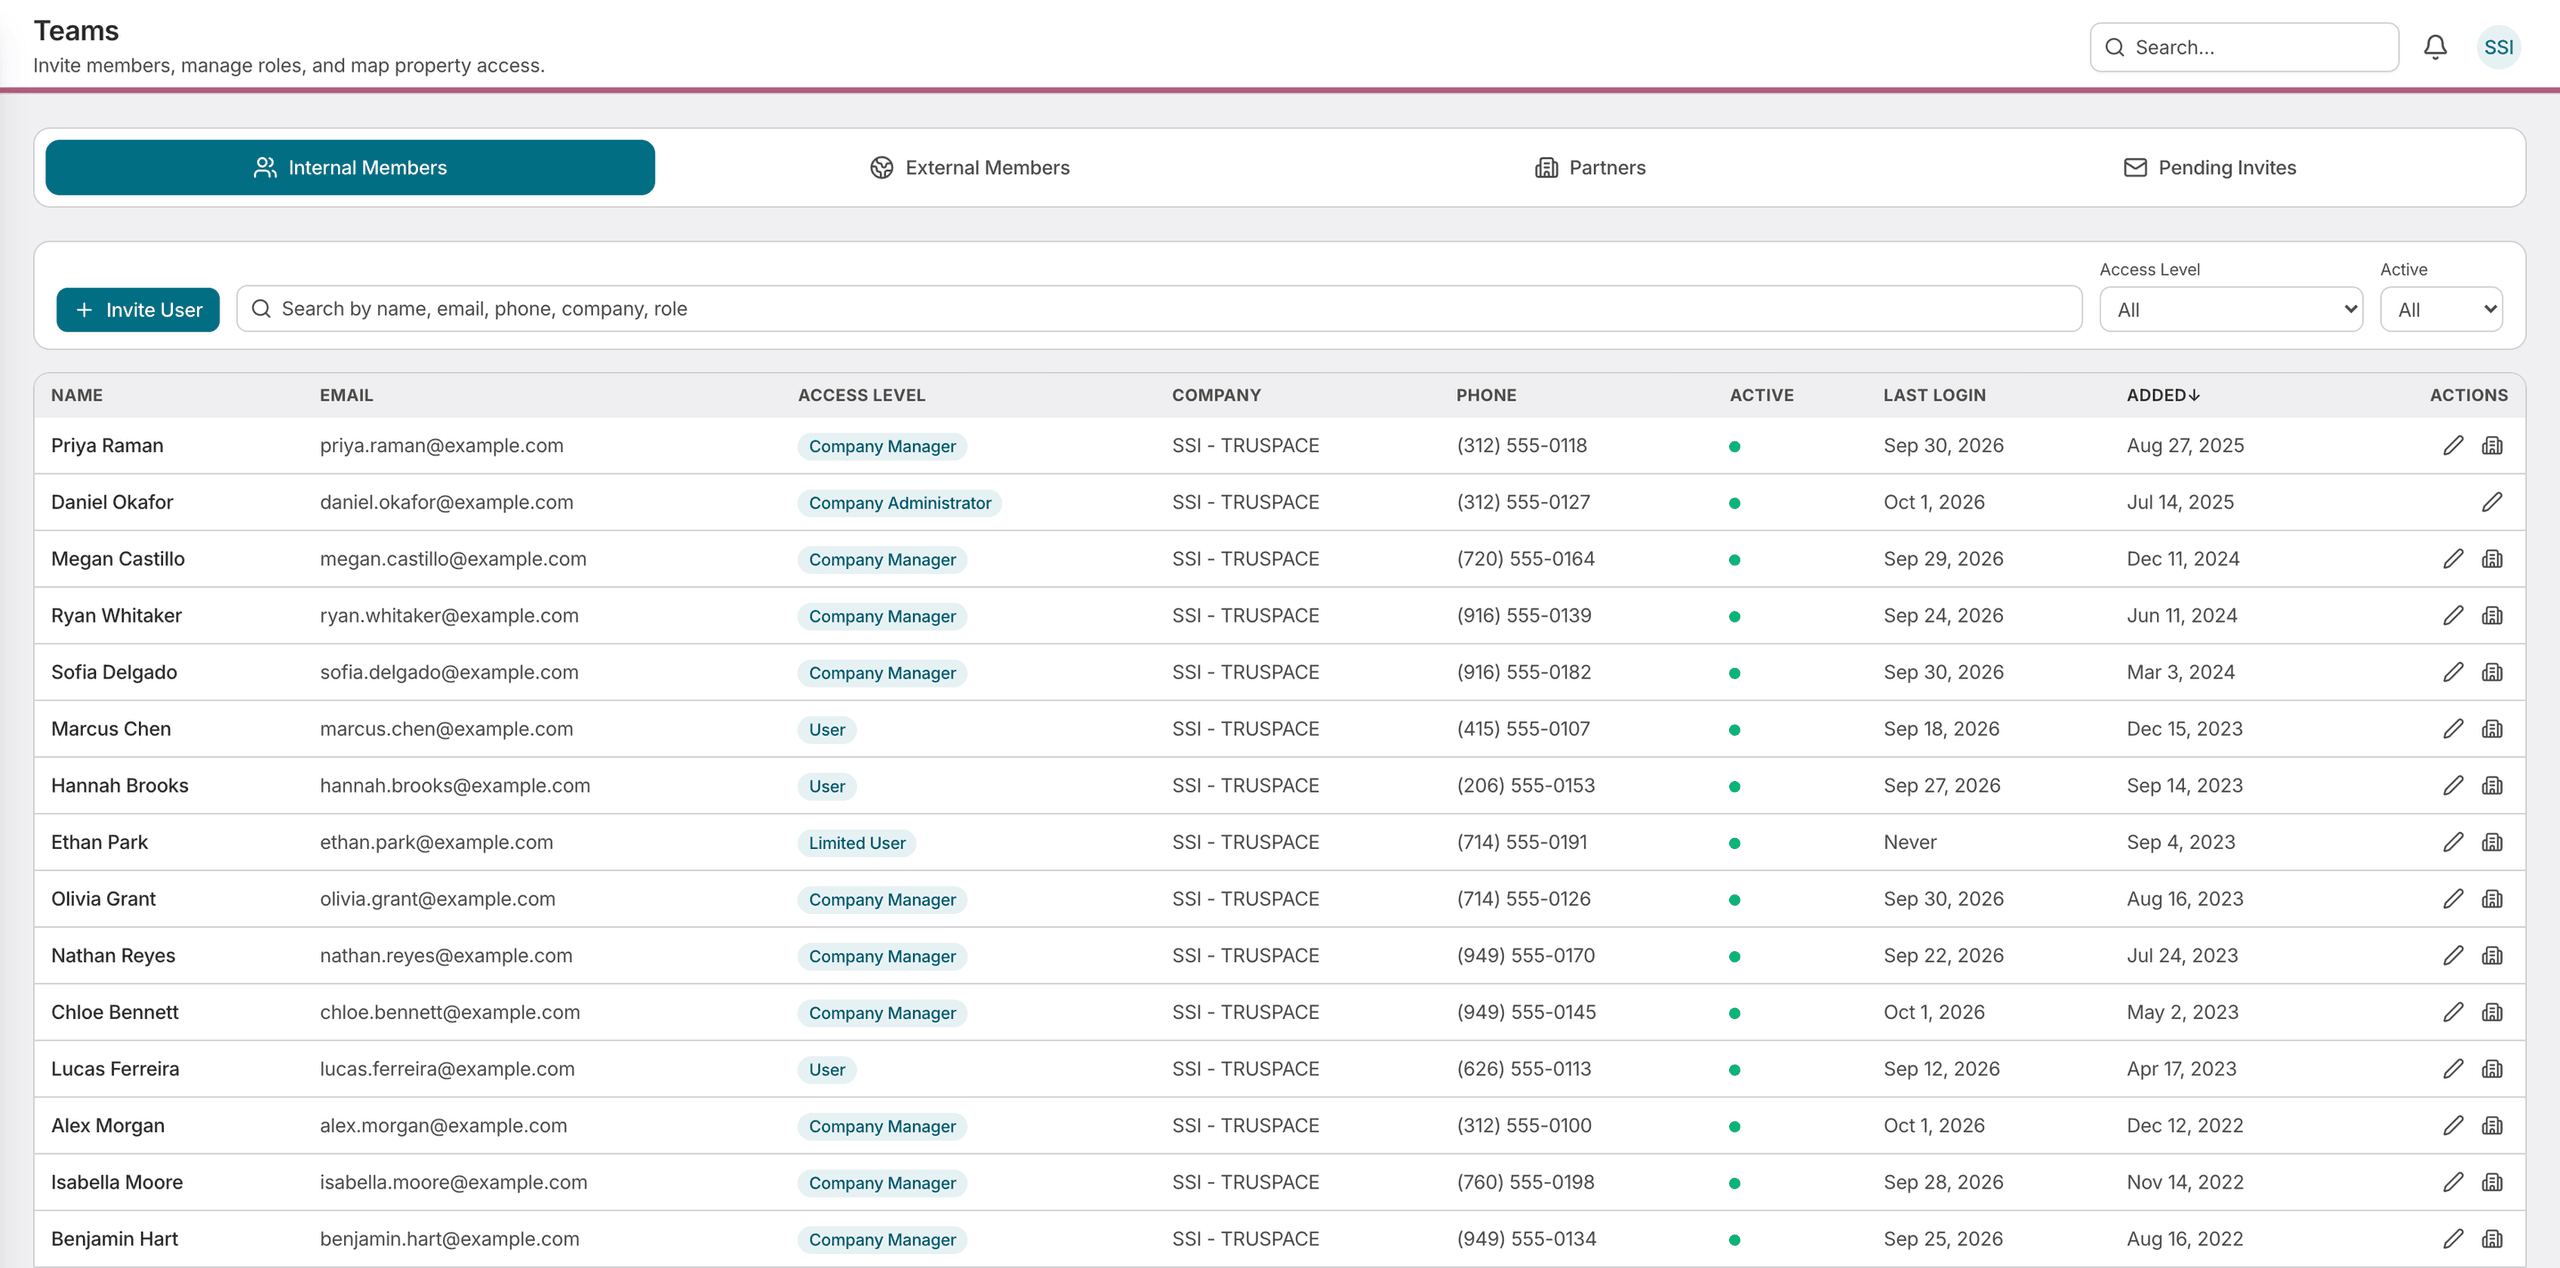The width and height of the screenshot is (2560, 1268).
Task: Open the notifications bell
Action: 2435,47
